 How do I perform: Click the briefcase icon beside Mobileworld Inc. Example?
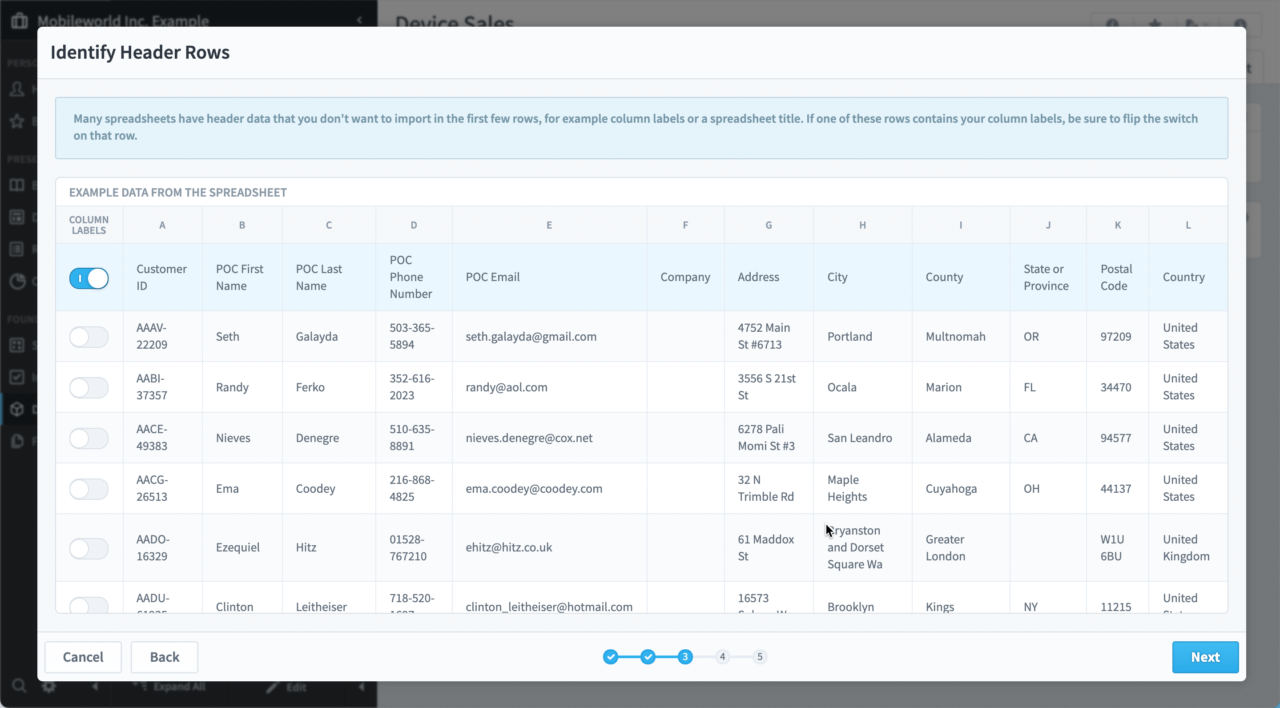click(x=18, y=21)
